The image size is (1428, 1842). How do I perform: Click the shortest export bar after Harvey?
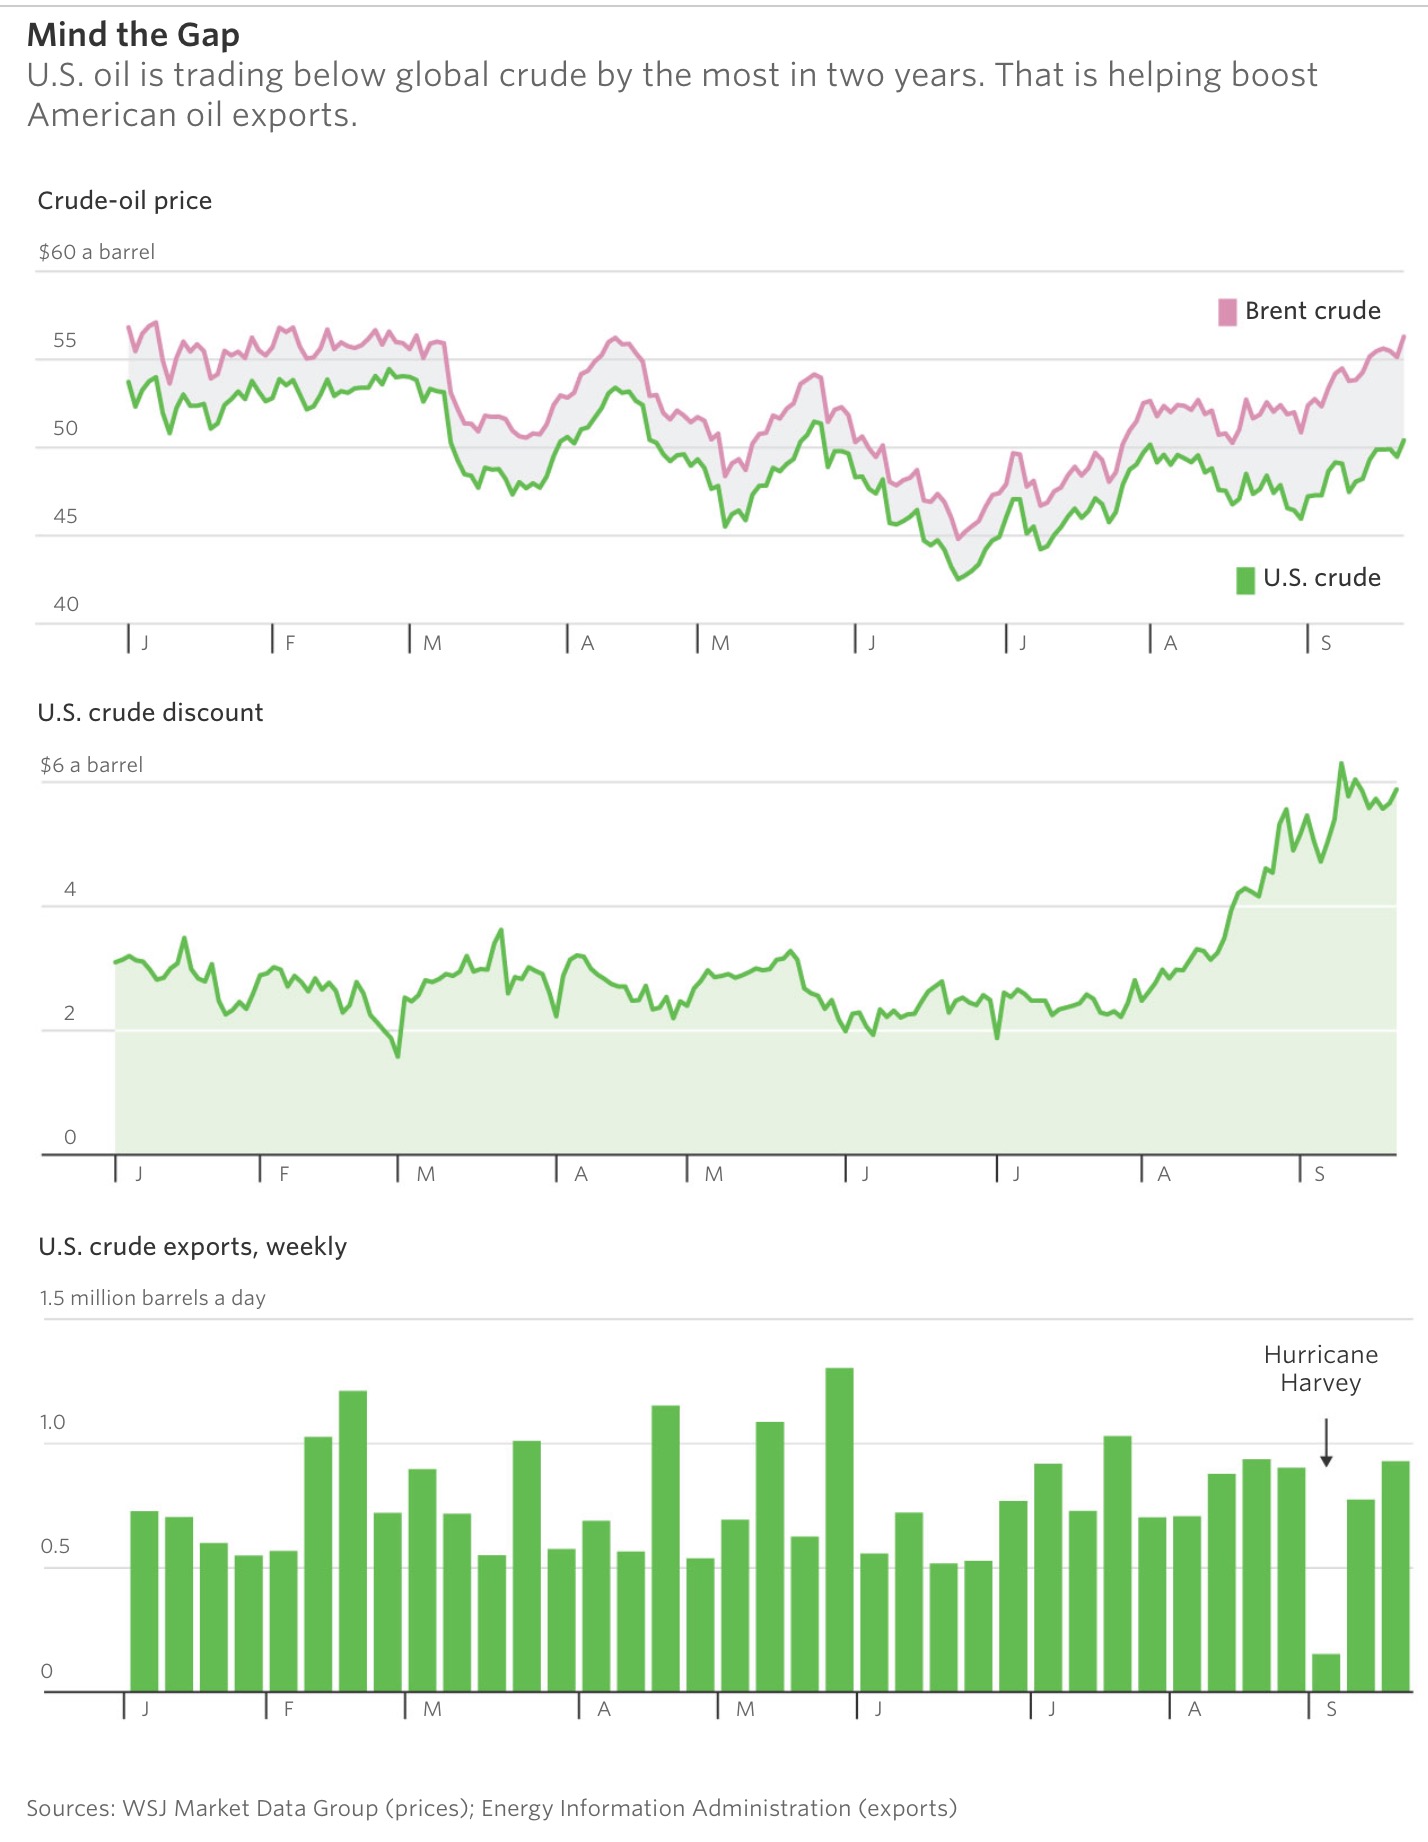click(x=1326, y=1672)
